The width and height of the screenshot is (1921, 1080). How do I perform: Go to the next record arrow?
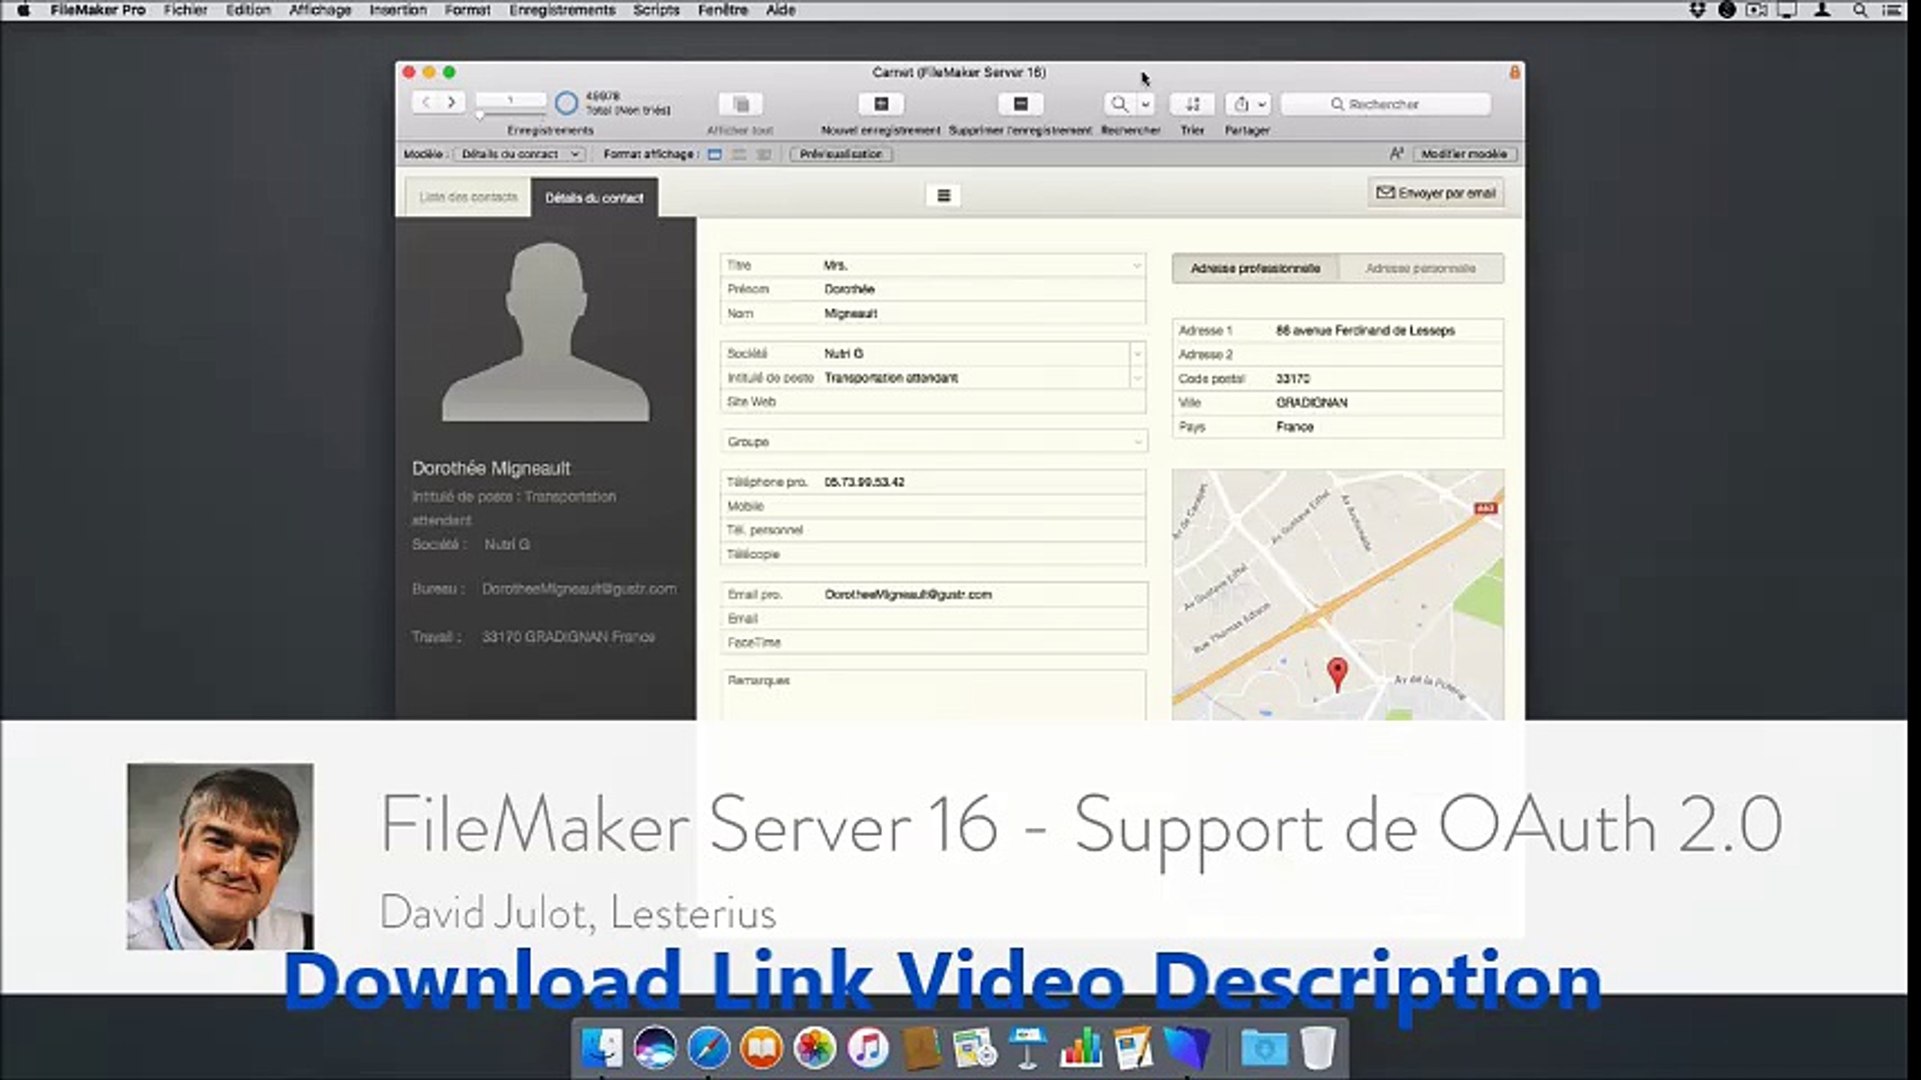451,103
